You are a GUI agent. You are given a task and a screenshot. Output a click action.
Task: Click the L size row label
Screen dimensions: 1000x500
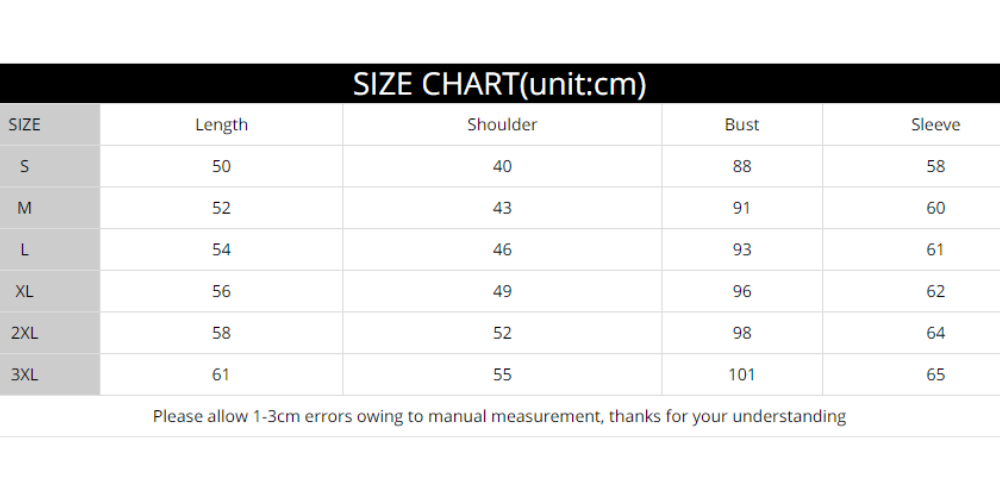25,250
